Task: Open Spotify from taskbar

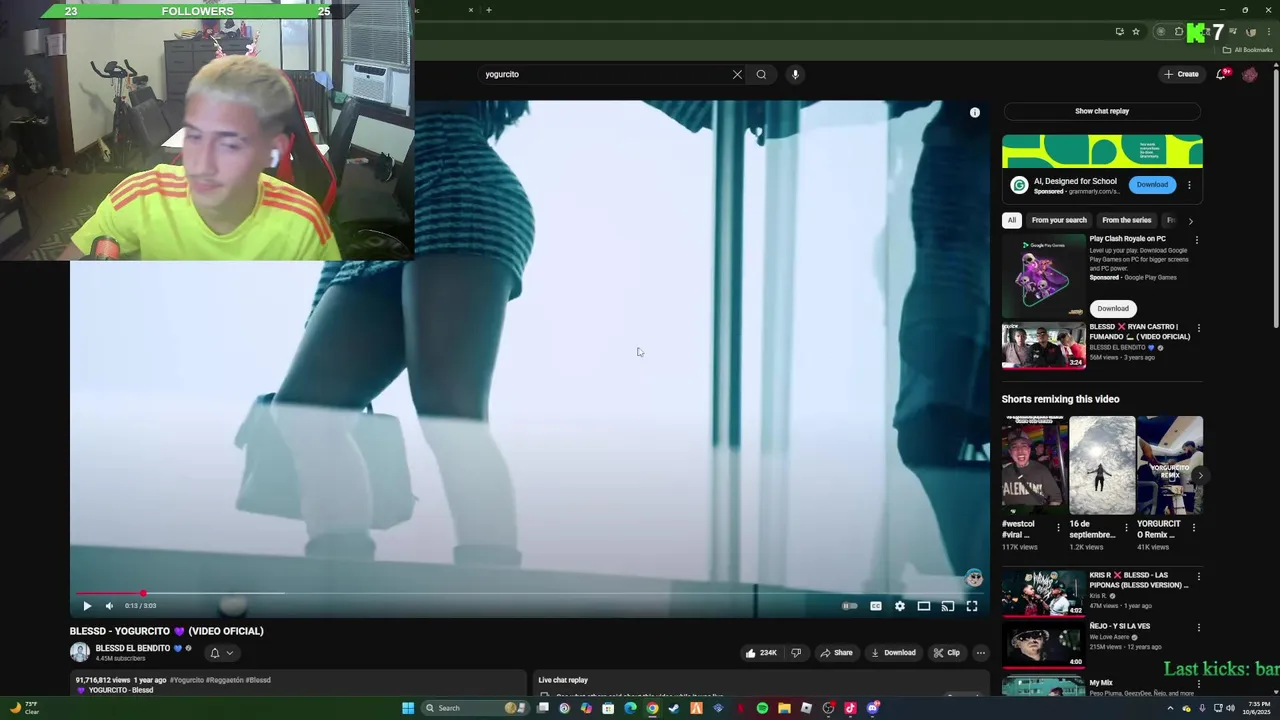Action: point(762,708)
